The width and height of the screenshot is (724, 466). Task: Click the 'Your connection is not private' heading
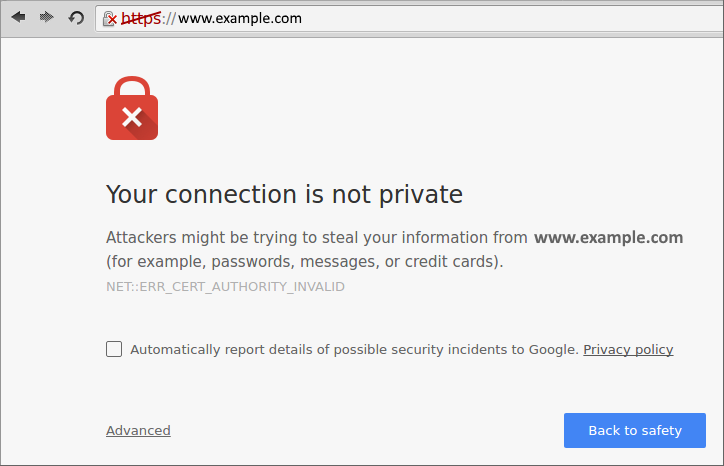point(284,194)
